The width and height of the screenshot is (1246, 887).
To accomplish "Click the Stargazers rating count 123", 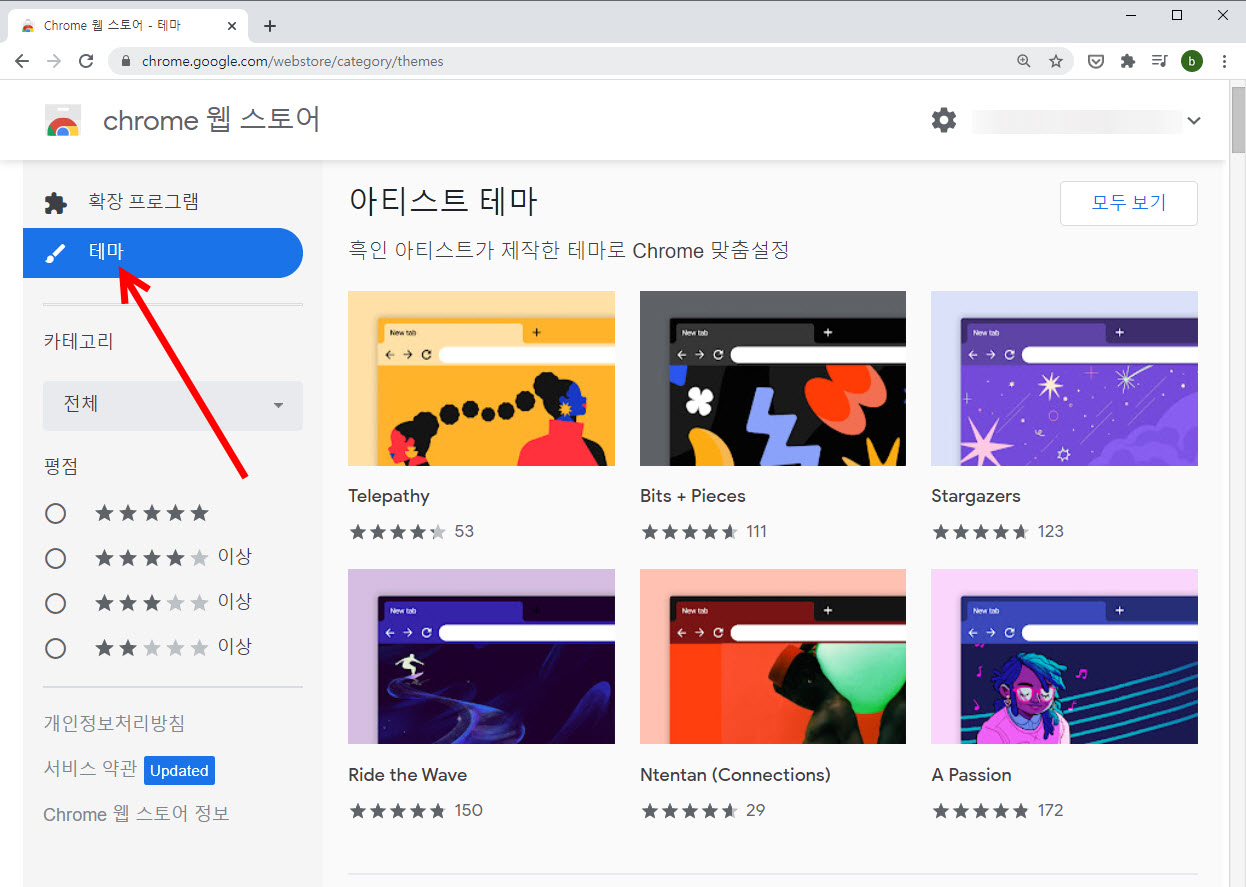I will [1051, 531].
